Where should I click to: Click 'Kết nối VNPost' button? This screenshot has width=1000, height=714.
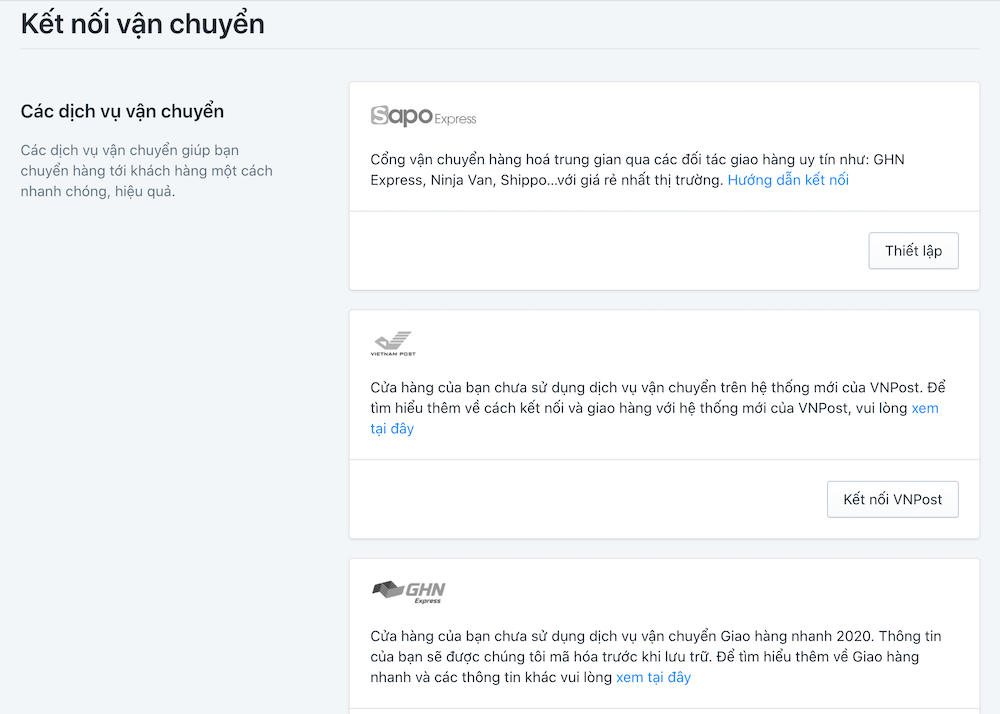[x=892, y=499]
